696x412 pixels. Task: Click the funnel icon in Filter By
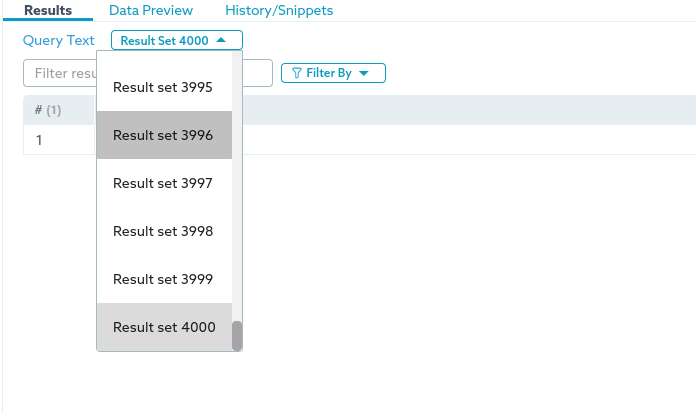click(297, 73)
